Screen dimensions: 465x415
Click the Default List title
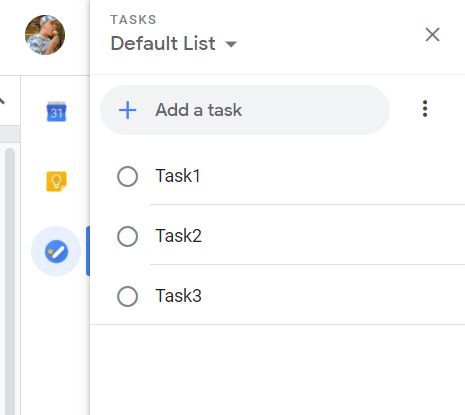pyautogui.click(x=163, y=43)
